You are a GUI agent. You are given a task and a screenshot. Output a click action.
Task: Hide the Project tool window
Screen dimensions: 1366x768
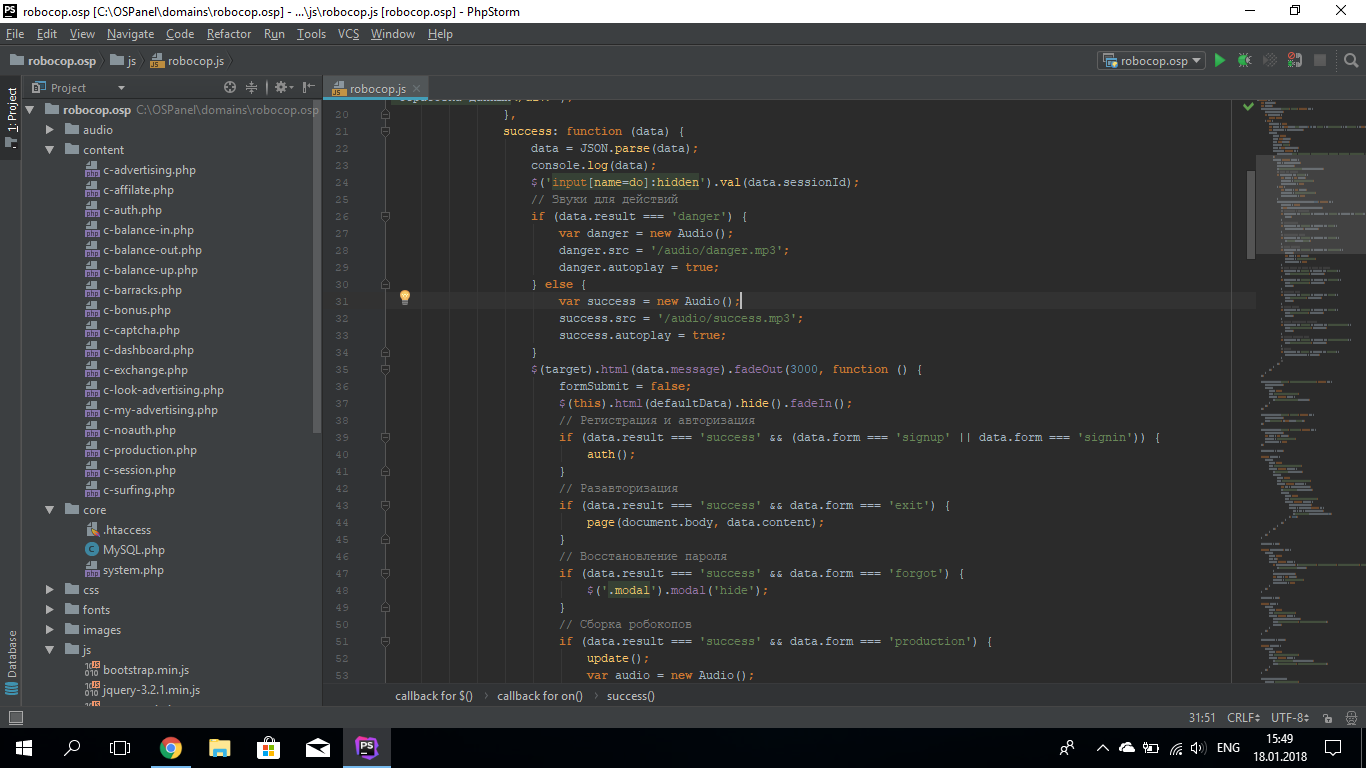click(308, 88)
